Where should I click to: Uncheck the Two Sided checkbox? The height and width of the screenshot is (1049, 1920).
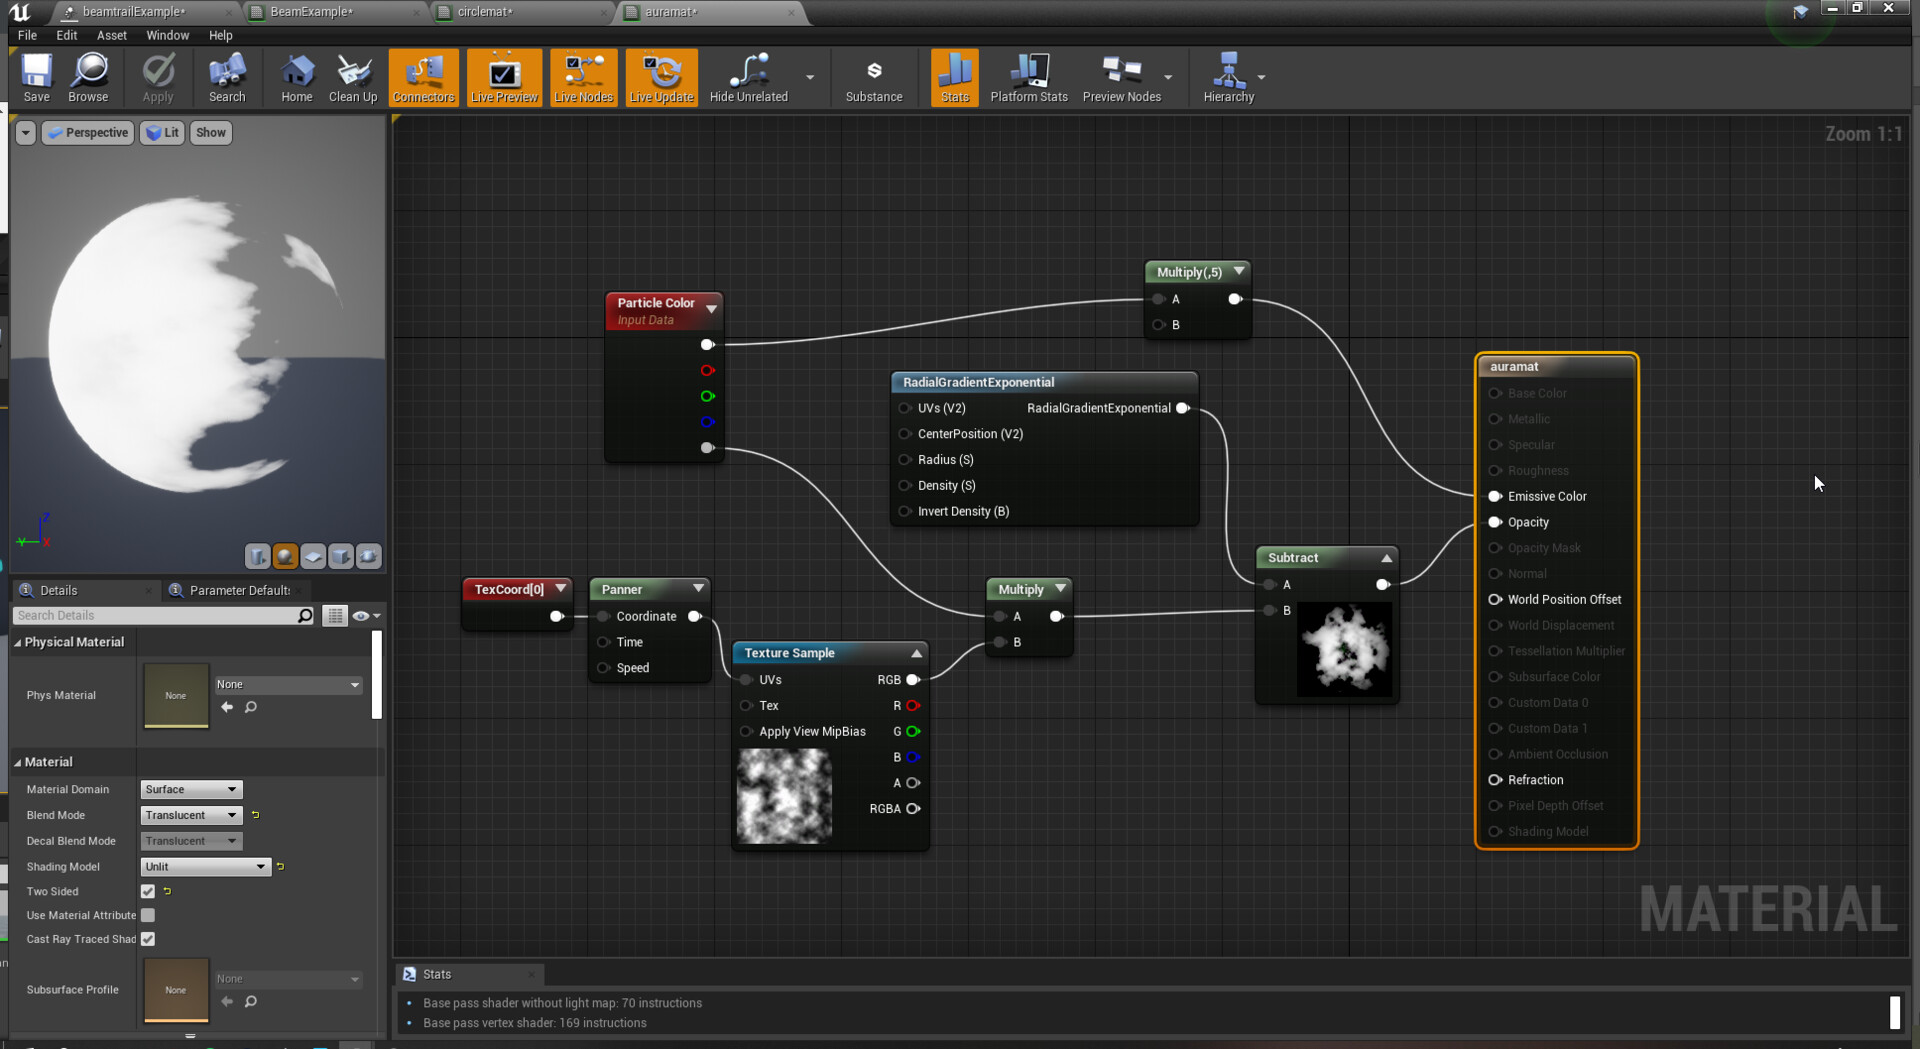(x=148, y=891)
